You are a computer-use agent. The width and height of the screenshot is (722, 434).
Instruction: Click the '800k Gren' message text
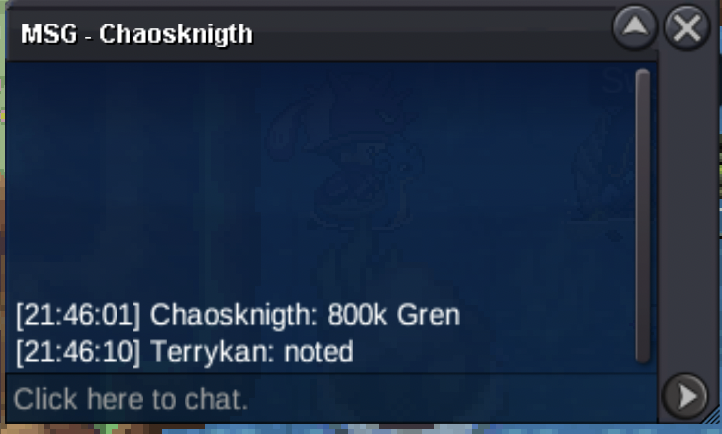click(x=393, y=315)
